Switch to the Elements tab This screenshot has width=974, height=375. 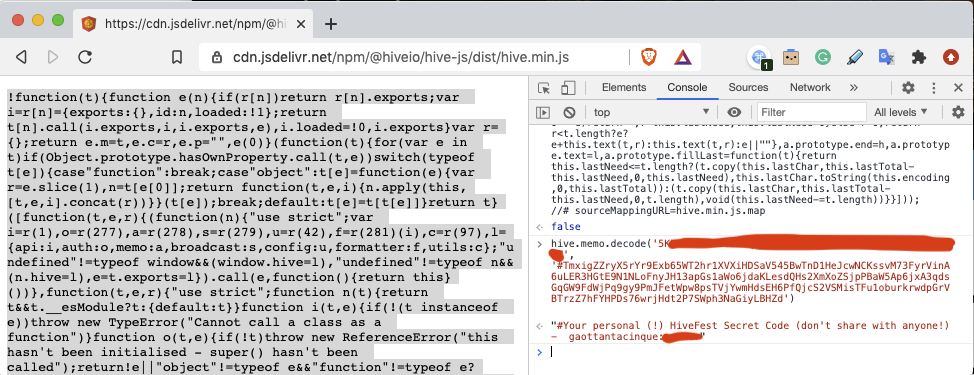pyautogui.click(x=624, y=88)
